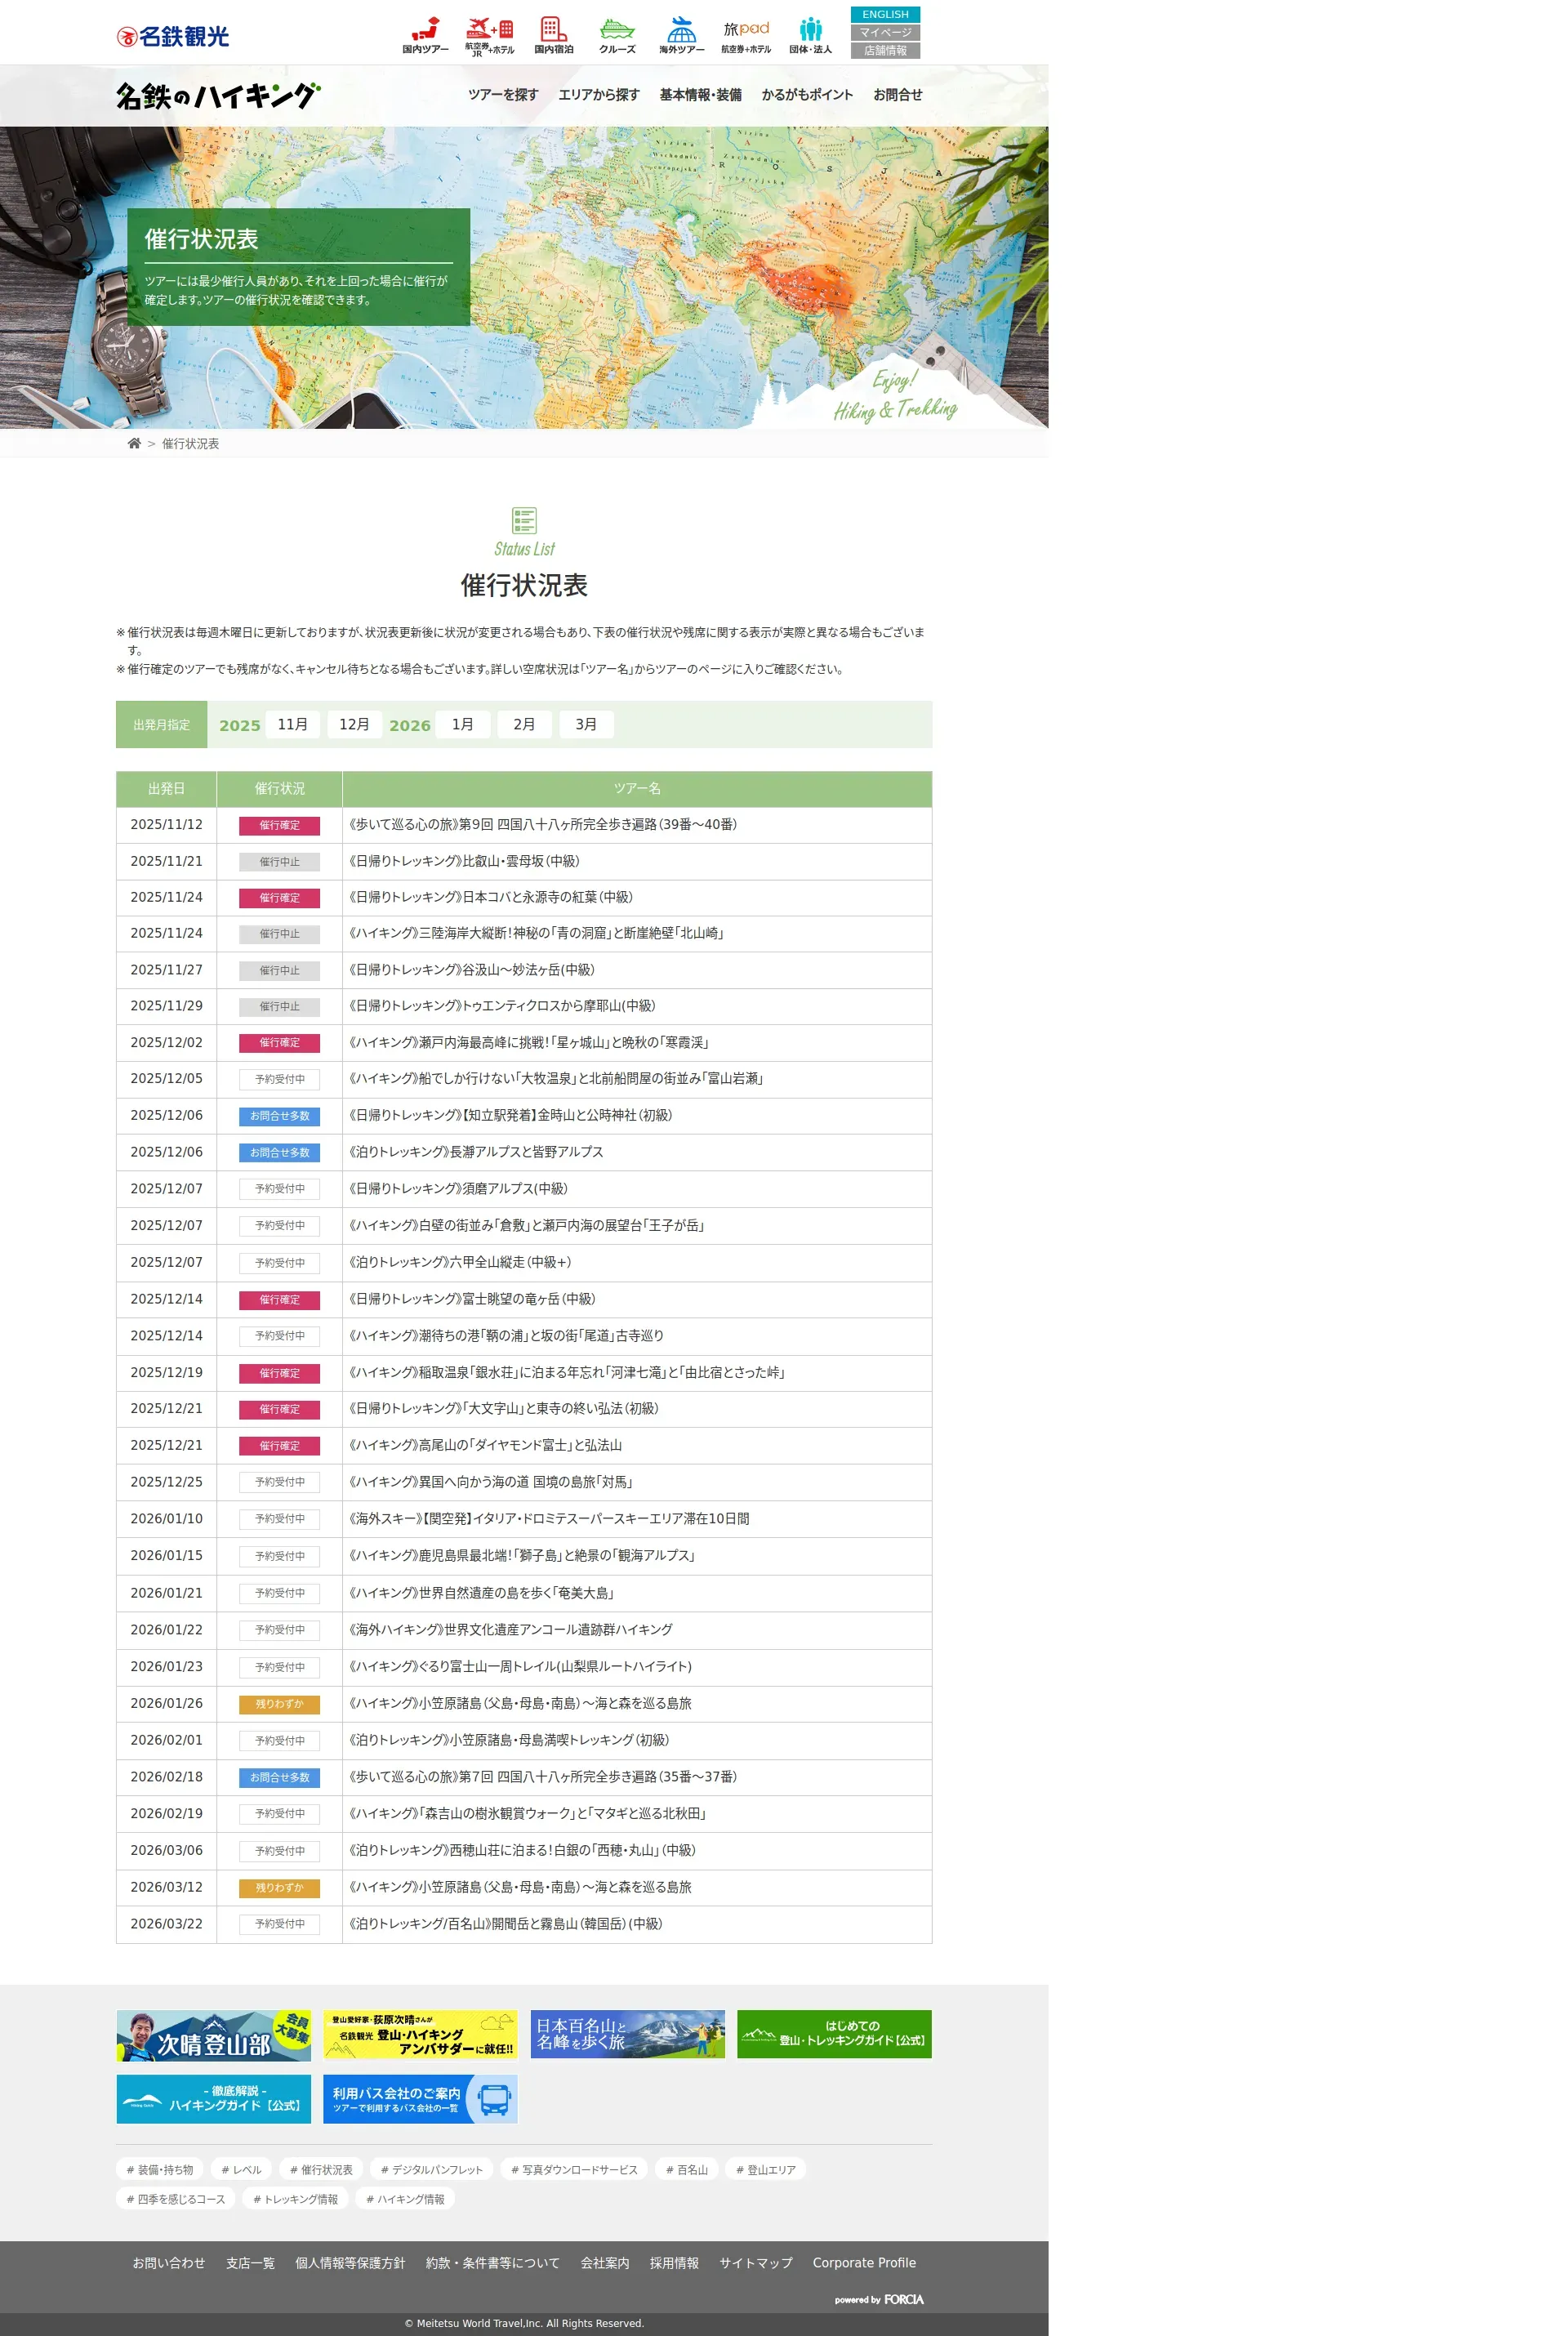Go to home via breadcrumb house icon
Viewport: 1568px width, 2336px height.
(134, 443)
